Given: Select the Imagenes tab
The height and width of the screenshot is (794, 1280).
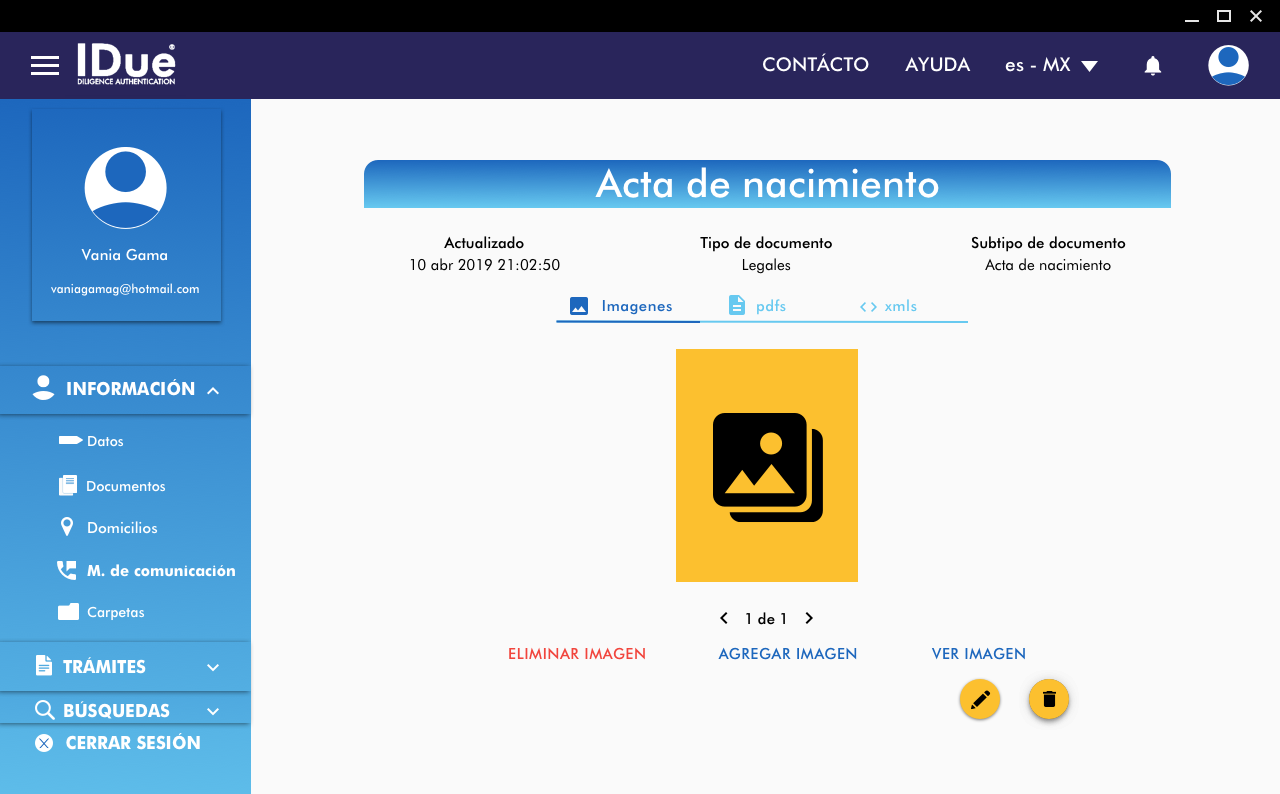Looking at the screenshot, I should pos(622,306).
